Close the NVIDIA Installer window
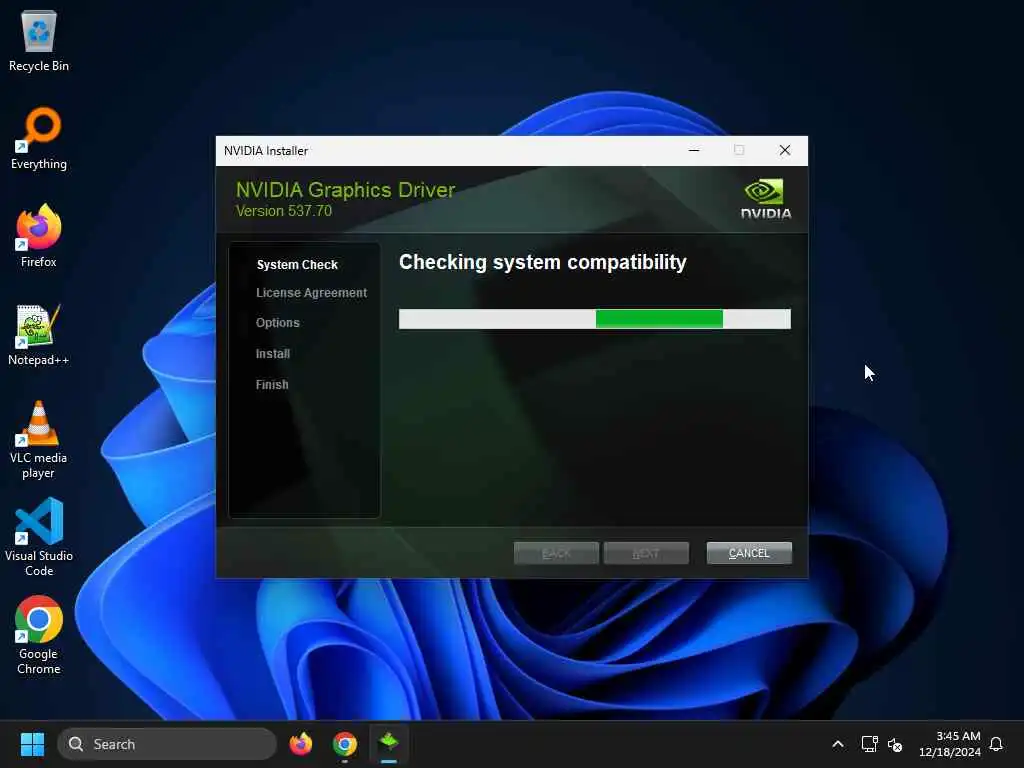Image resolution: width=1024 pixels, height=768 pixels. click(785, 150)
